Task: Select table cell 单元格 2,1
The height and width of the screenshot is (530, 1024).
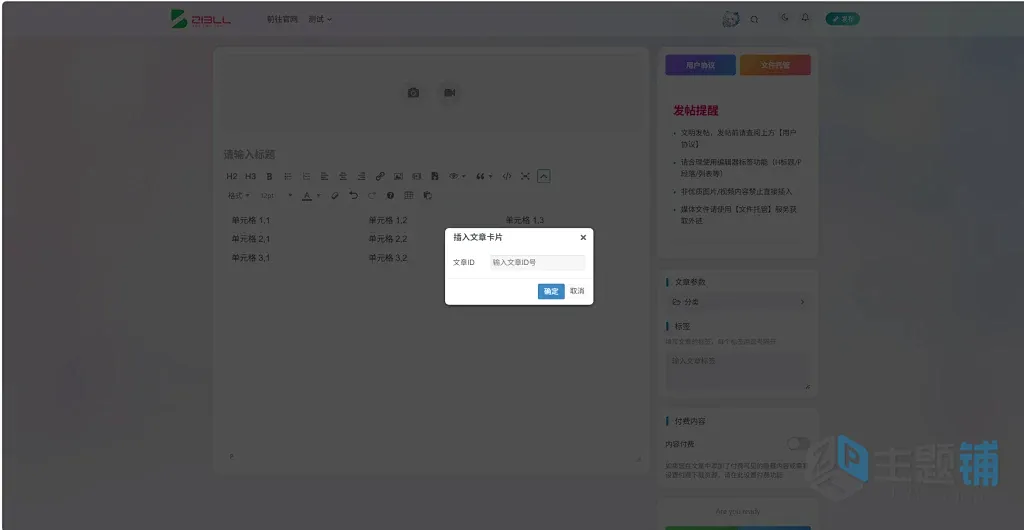Action: [x=251, y=239]
